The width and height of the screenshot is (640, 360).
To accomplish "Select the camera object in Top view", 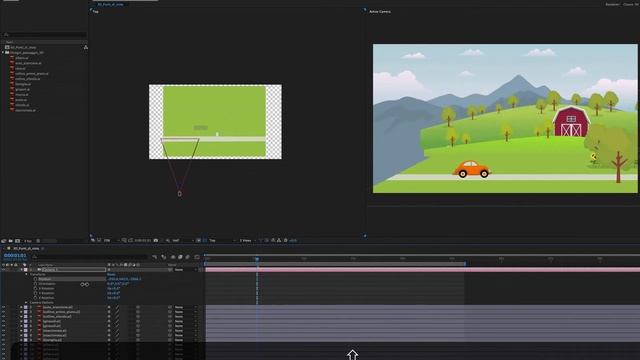I will coord(180,193).
